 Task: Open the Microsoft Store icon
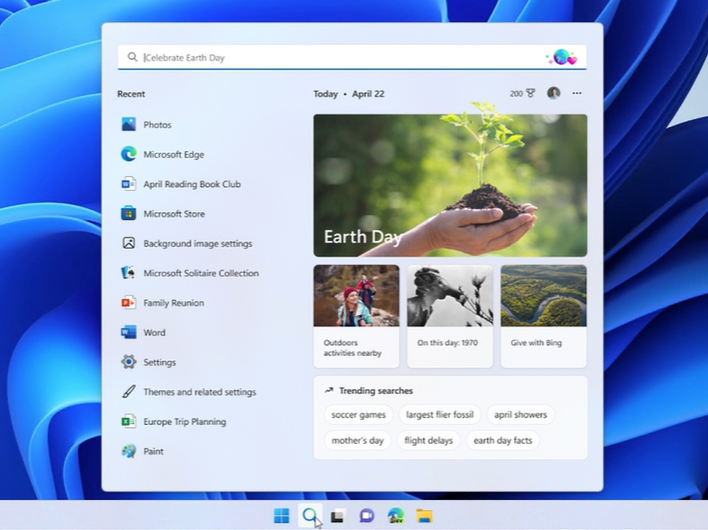pos(129,213)
